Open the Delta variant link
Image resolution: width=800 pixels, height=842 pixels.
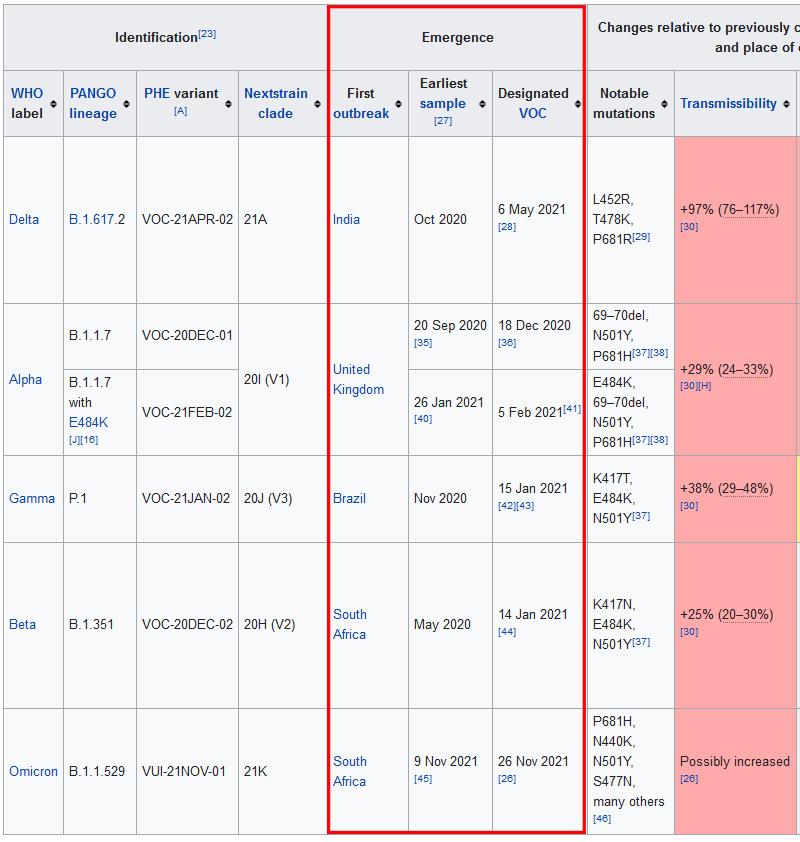tap(24, 219)
